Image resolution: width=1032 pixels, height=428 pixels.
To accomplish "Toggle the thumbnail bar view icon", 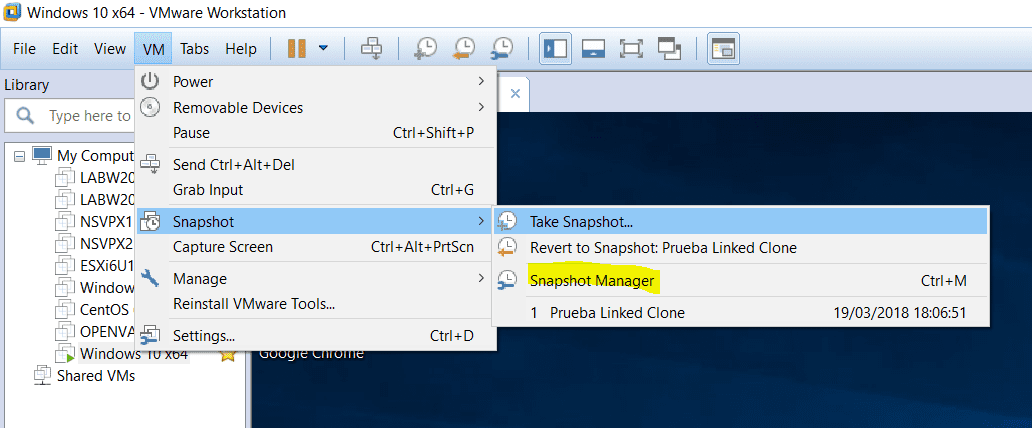I will tap(593, 48).
